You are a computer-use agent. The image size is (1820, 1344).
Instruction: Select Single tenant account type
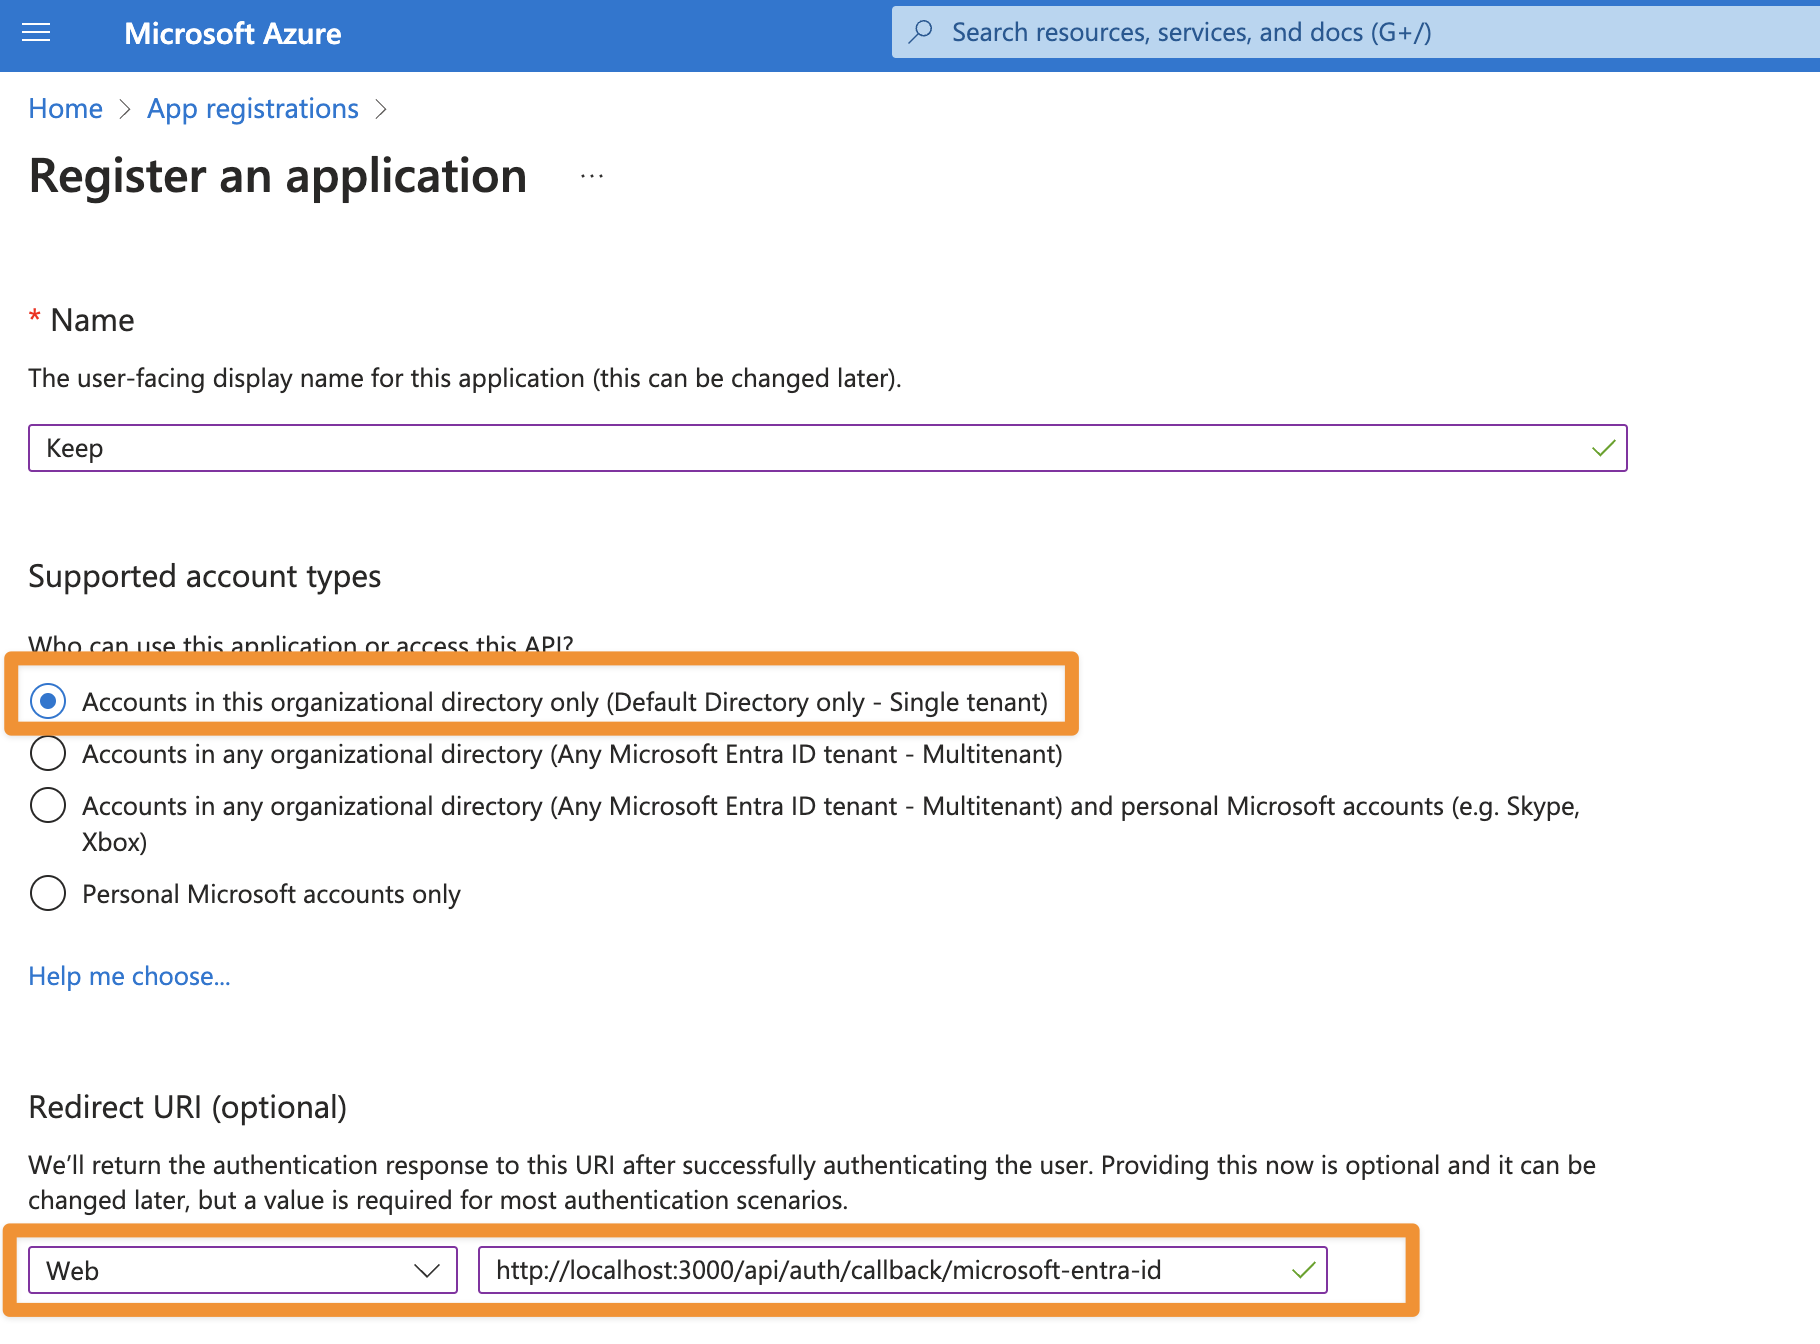click(x=48, y=701)
